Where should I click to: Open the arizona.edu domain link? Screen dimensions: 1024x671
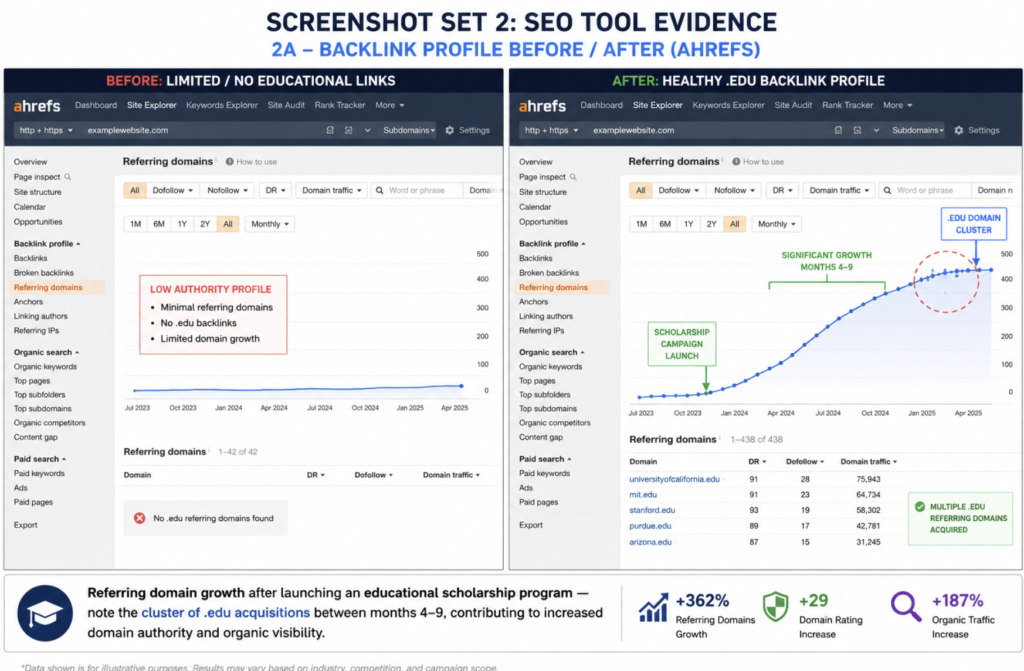650,542
